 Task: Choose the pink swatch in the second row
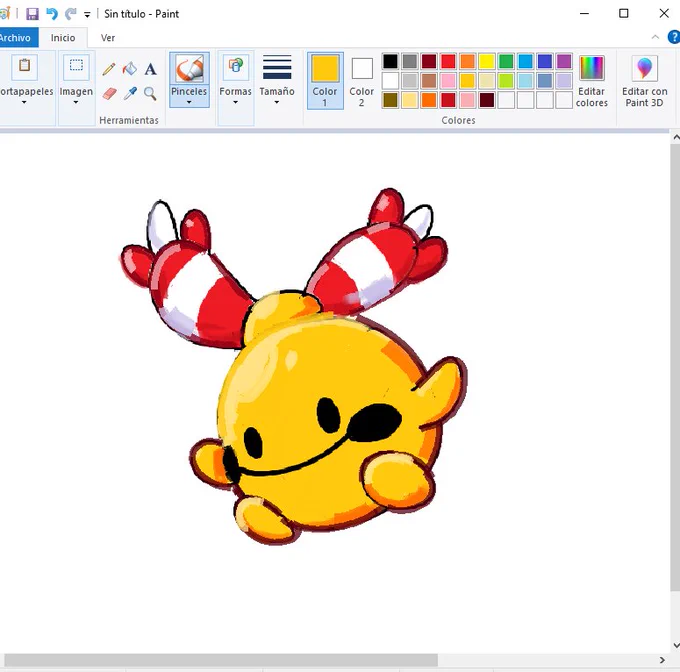448,81
